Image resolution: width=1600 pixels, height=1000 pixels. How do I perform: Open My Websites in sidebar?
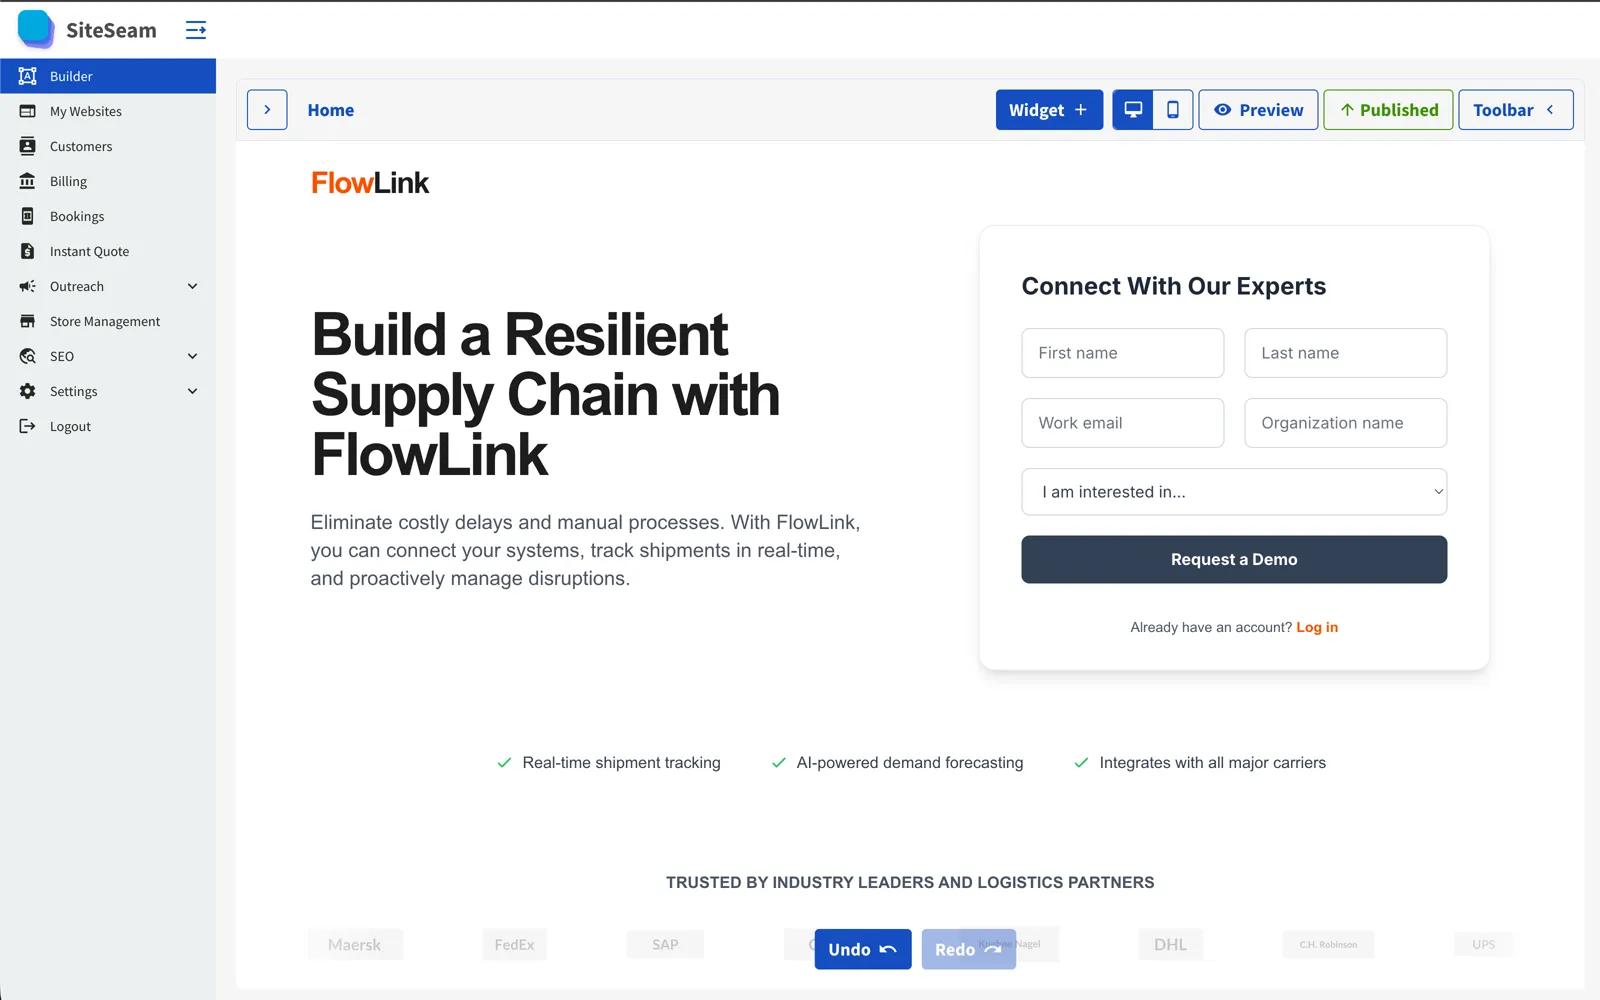coord(86,111)
